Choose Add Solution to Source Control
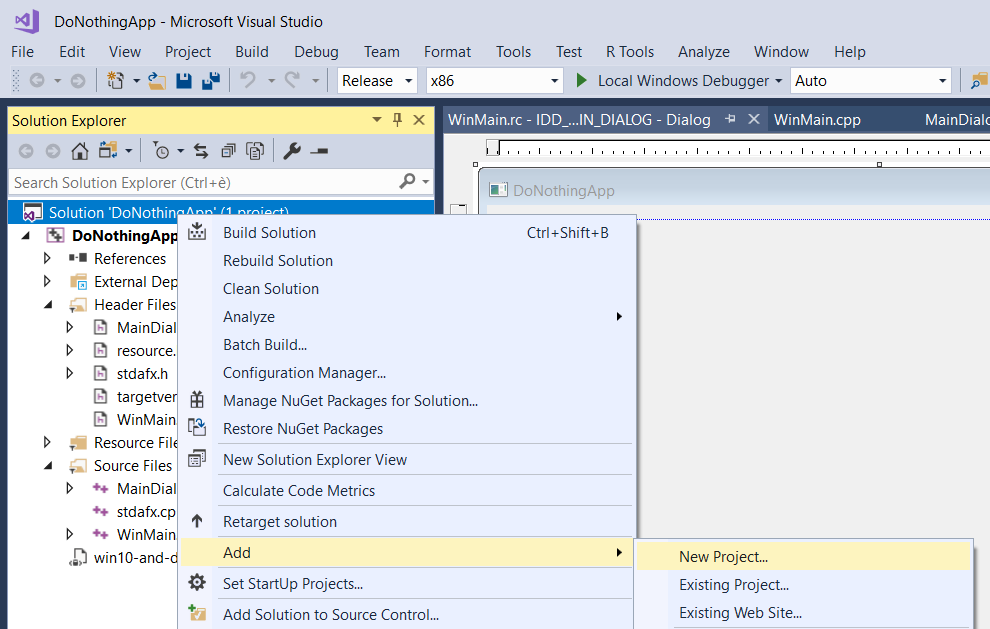Image resolution: width=990 pixels, height=629 pixels. point(407,614)
